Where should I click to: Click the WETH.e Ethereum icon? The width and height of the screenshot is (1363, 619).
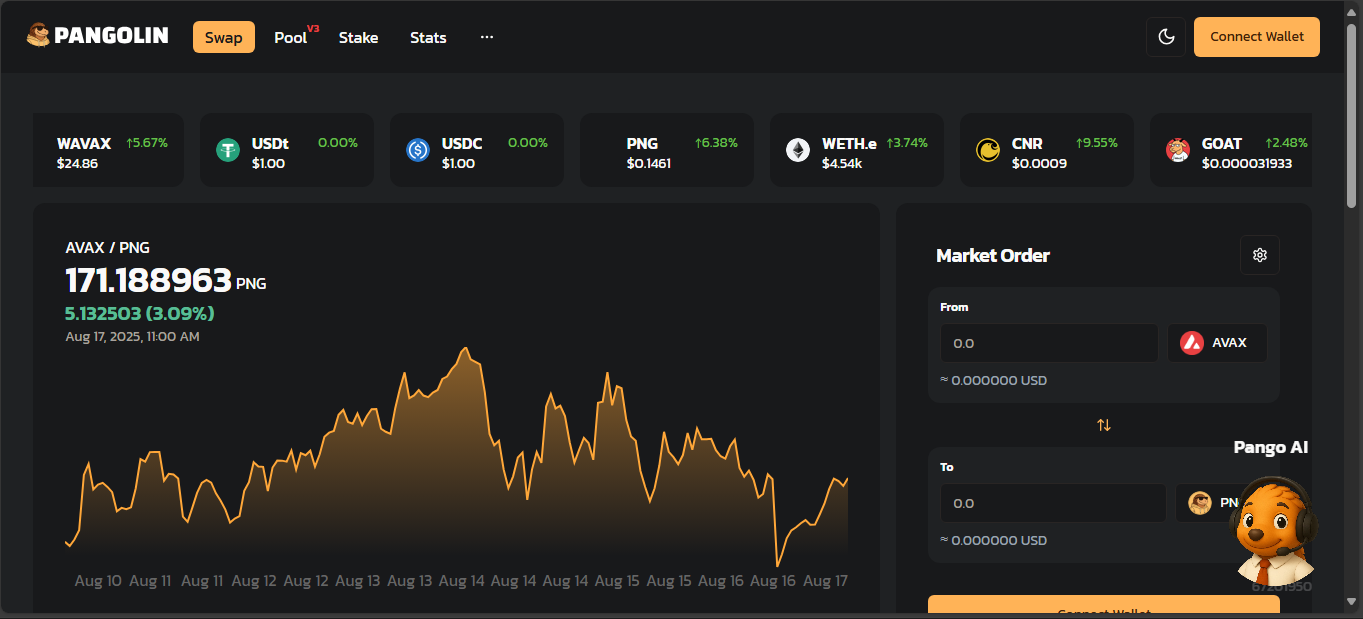798,150
